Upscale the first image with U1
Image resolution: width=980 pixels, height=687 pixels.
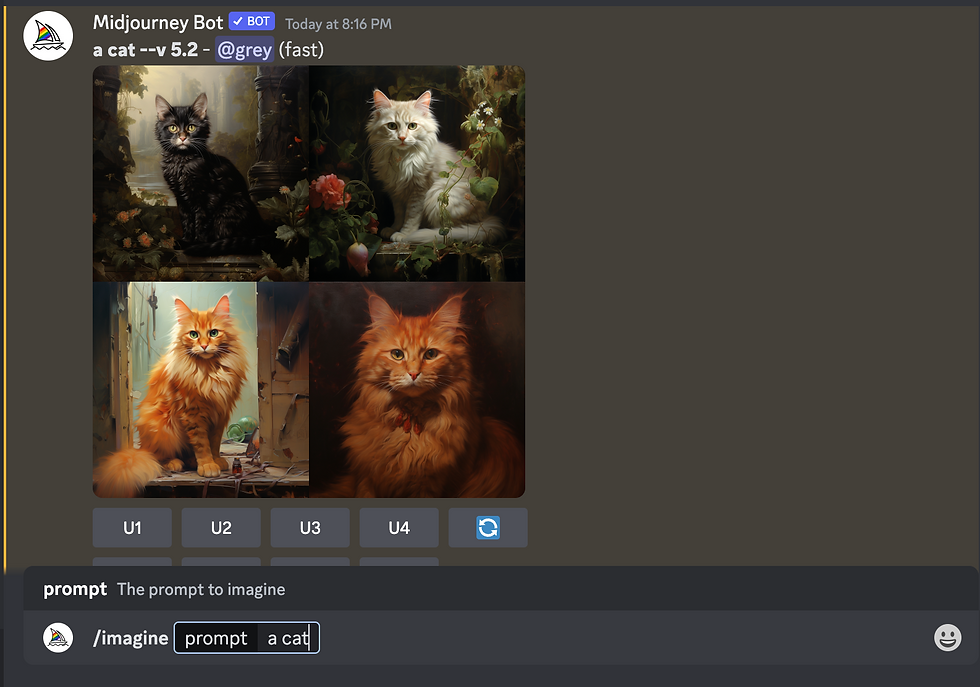(132, 528)
